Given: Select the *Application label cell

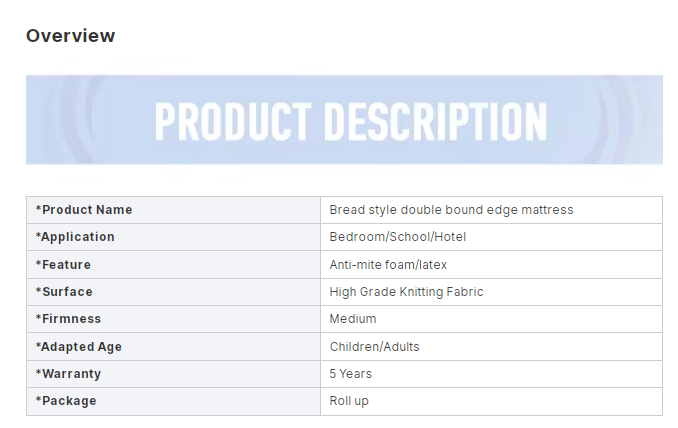Looking at the screenshot, I should tap(173, 237).
